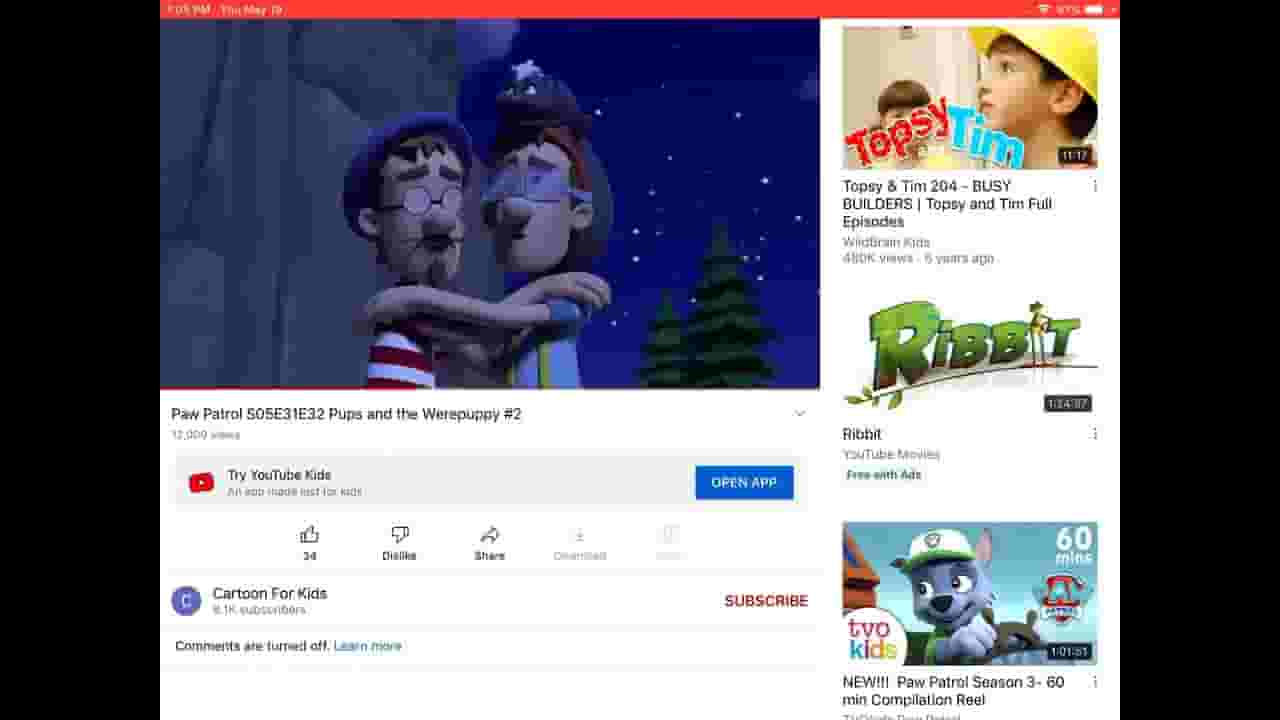This screenshot has width=1280, height=720.
Task: Click 'Try YouTube Kids' banner text
Action: pyautogui.click(x=279, y=475)
